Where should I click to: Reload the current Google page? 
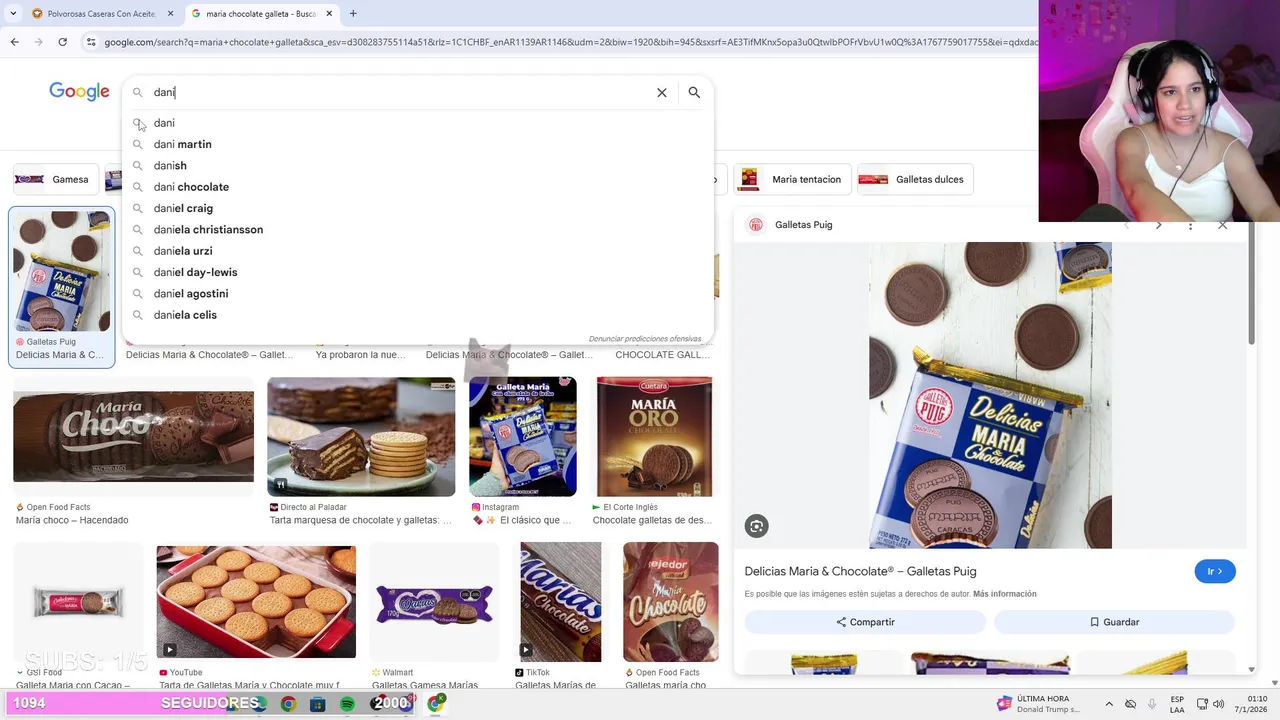(x=62, y=42)
